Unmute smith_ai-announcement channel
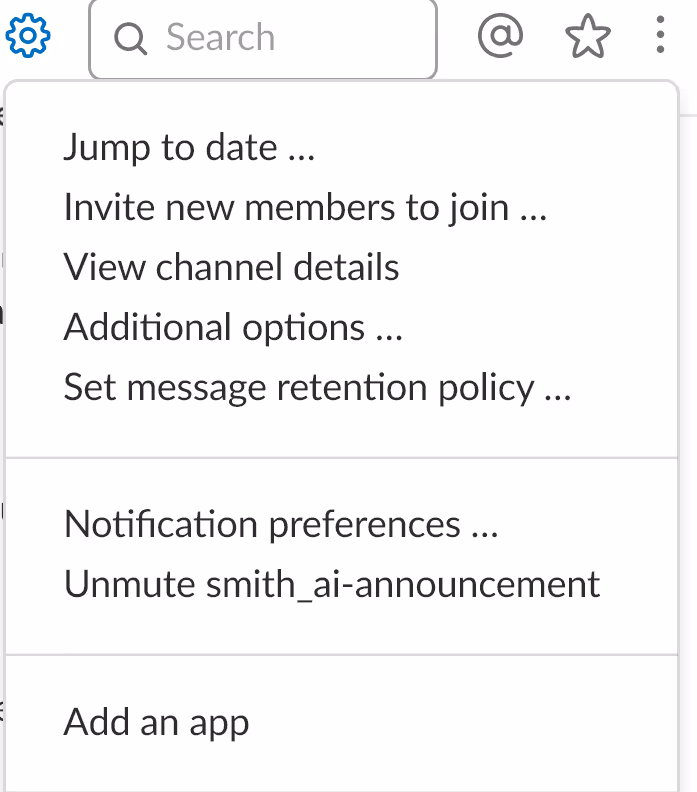Image resolution: width=697 pixels, height=792 pixels. pos(332,584)
